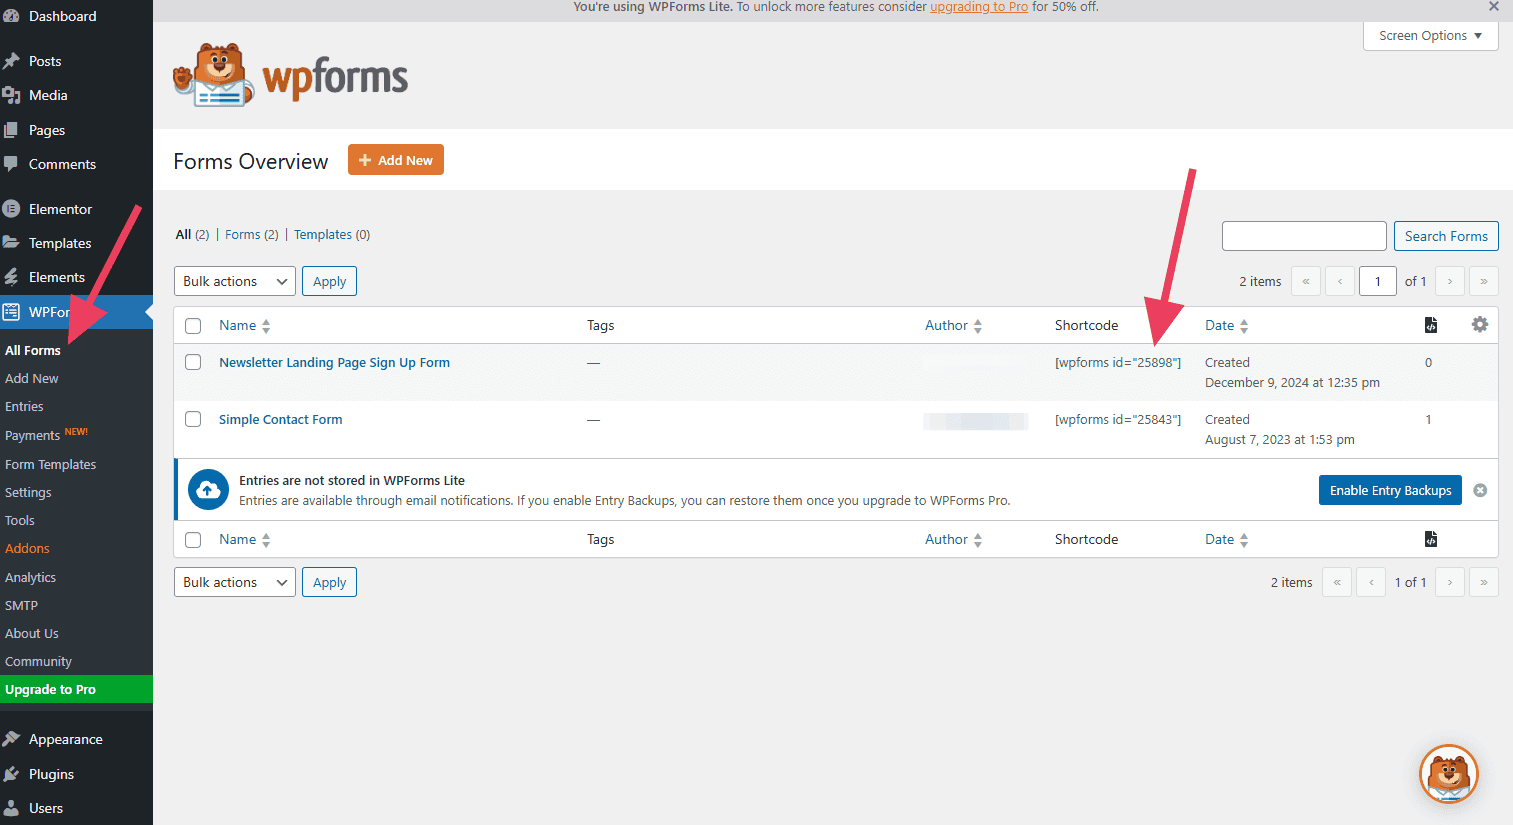Click the Pages icon in sidebar
This screenshot has width=1513, height=825.
click(11, 130)
